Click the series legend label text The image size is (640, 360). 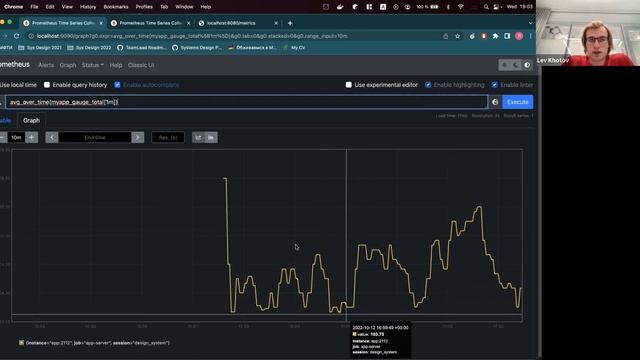98,343
